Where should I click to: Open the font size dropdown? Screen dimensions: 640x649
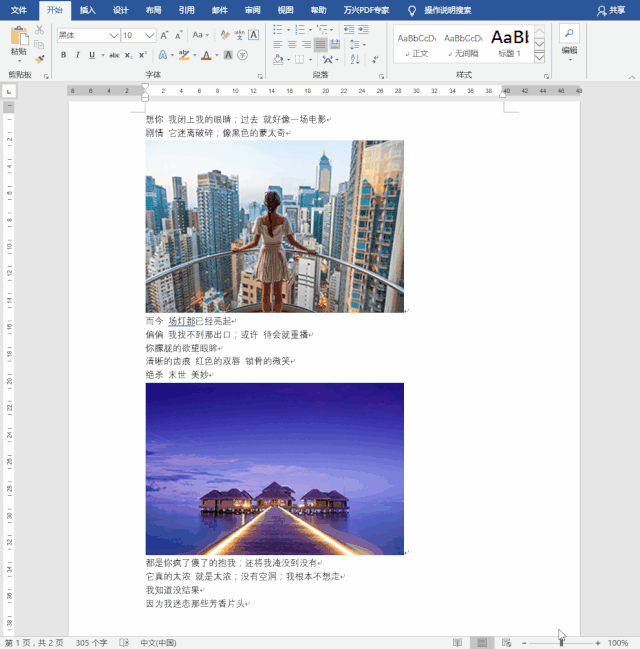[149, 35]
